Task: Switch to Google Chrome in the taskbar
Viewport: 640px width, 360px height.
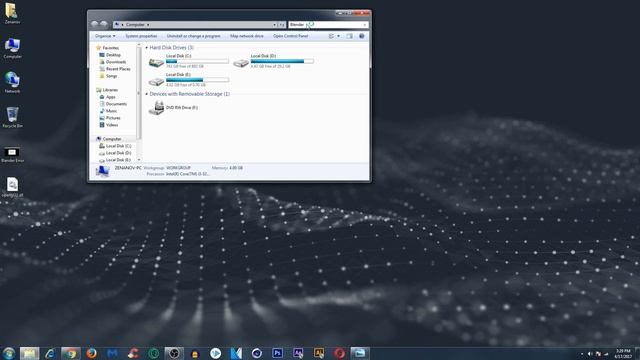Action: (x=71, y=353)
